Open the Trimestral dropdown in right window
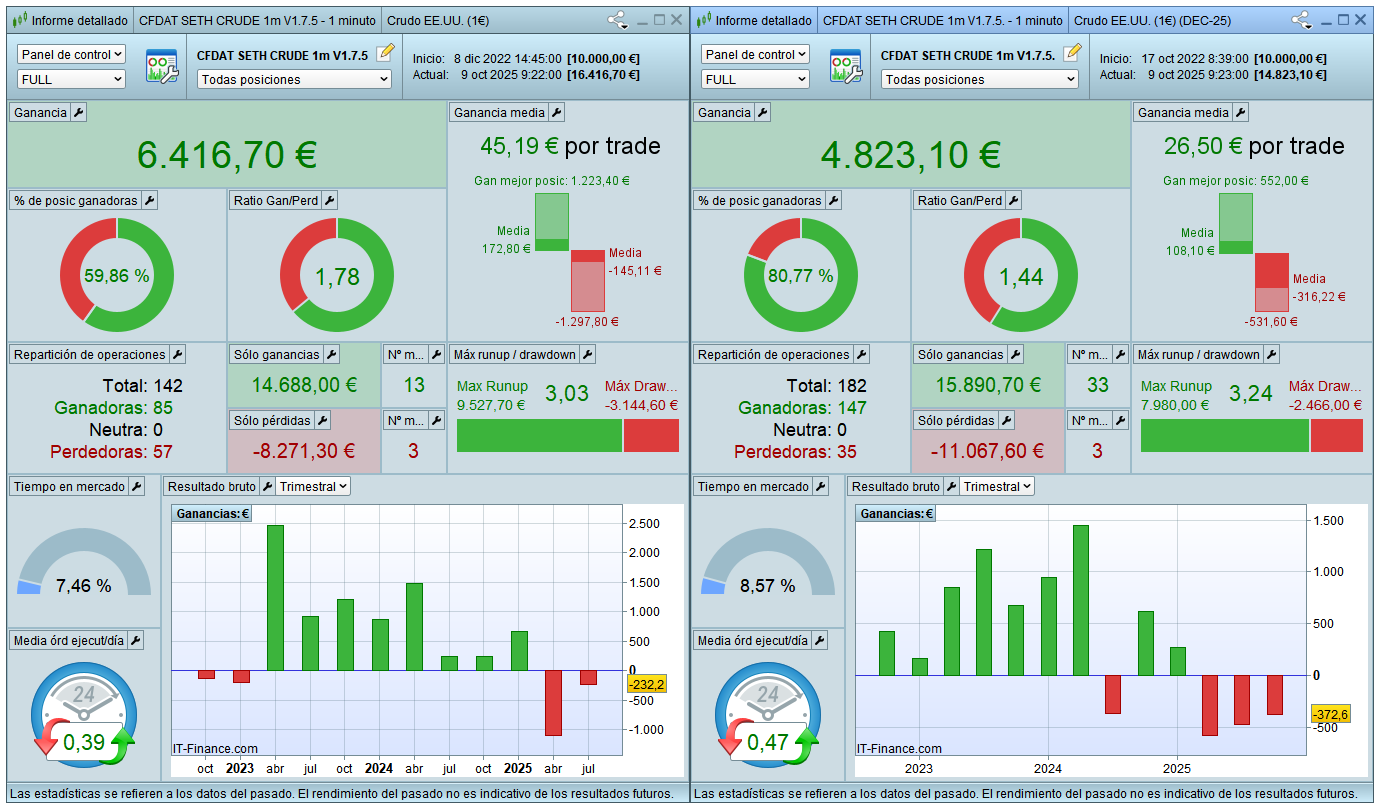 pyautogui.click(x=997, y=487)
